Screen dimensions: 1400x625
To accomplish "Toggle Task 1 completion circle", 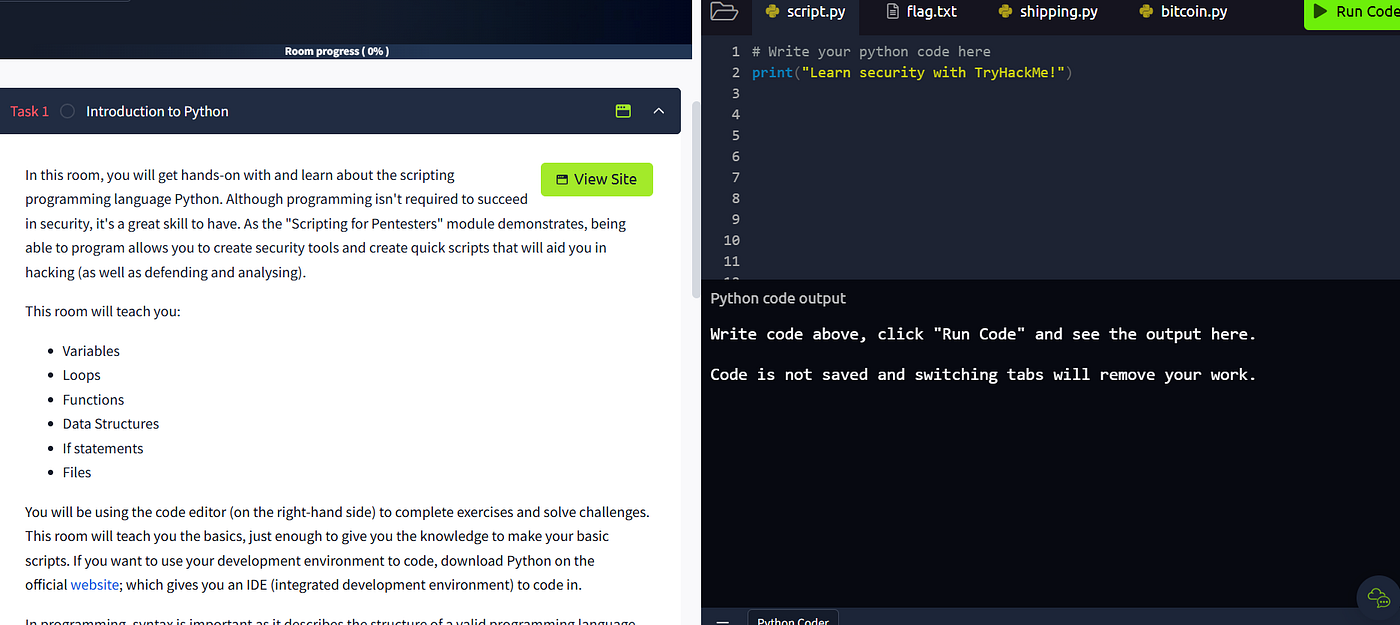I will pos(68,111).
